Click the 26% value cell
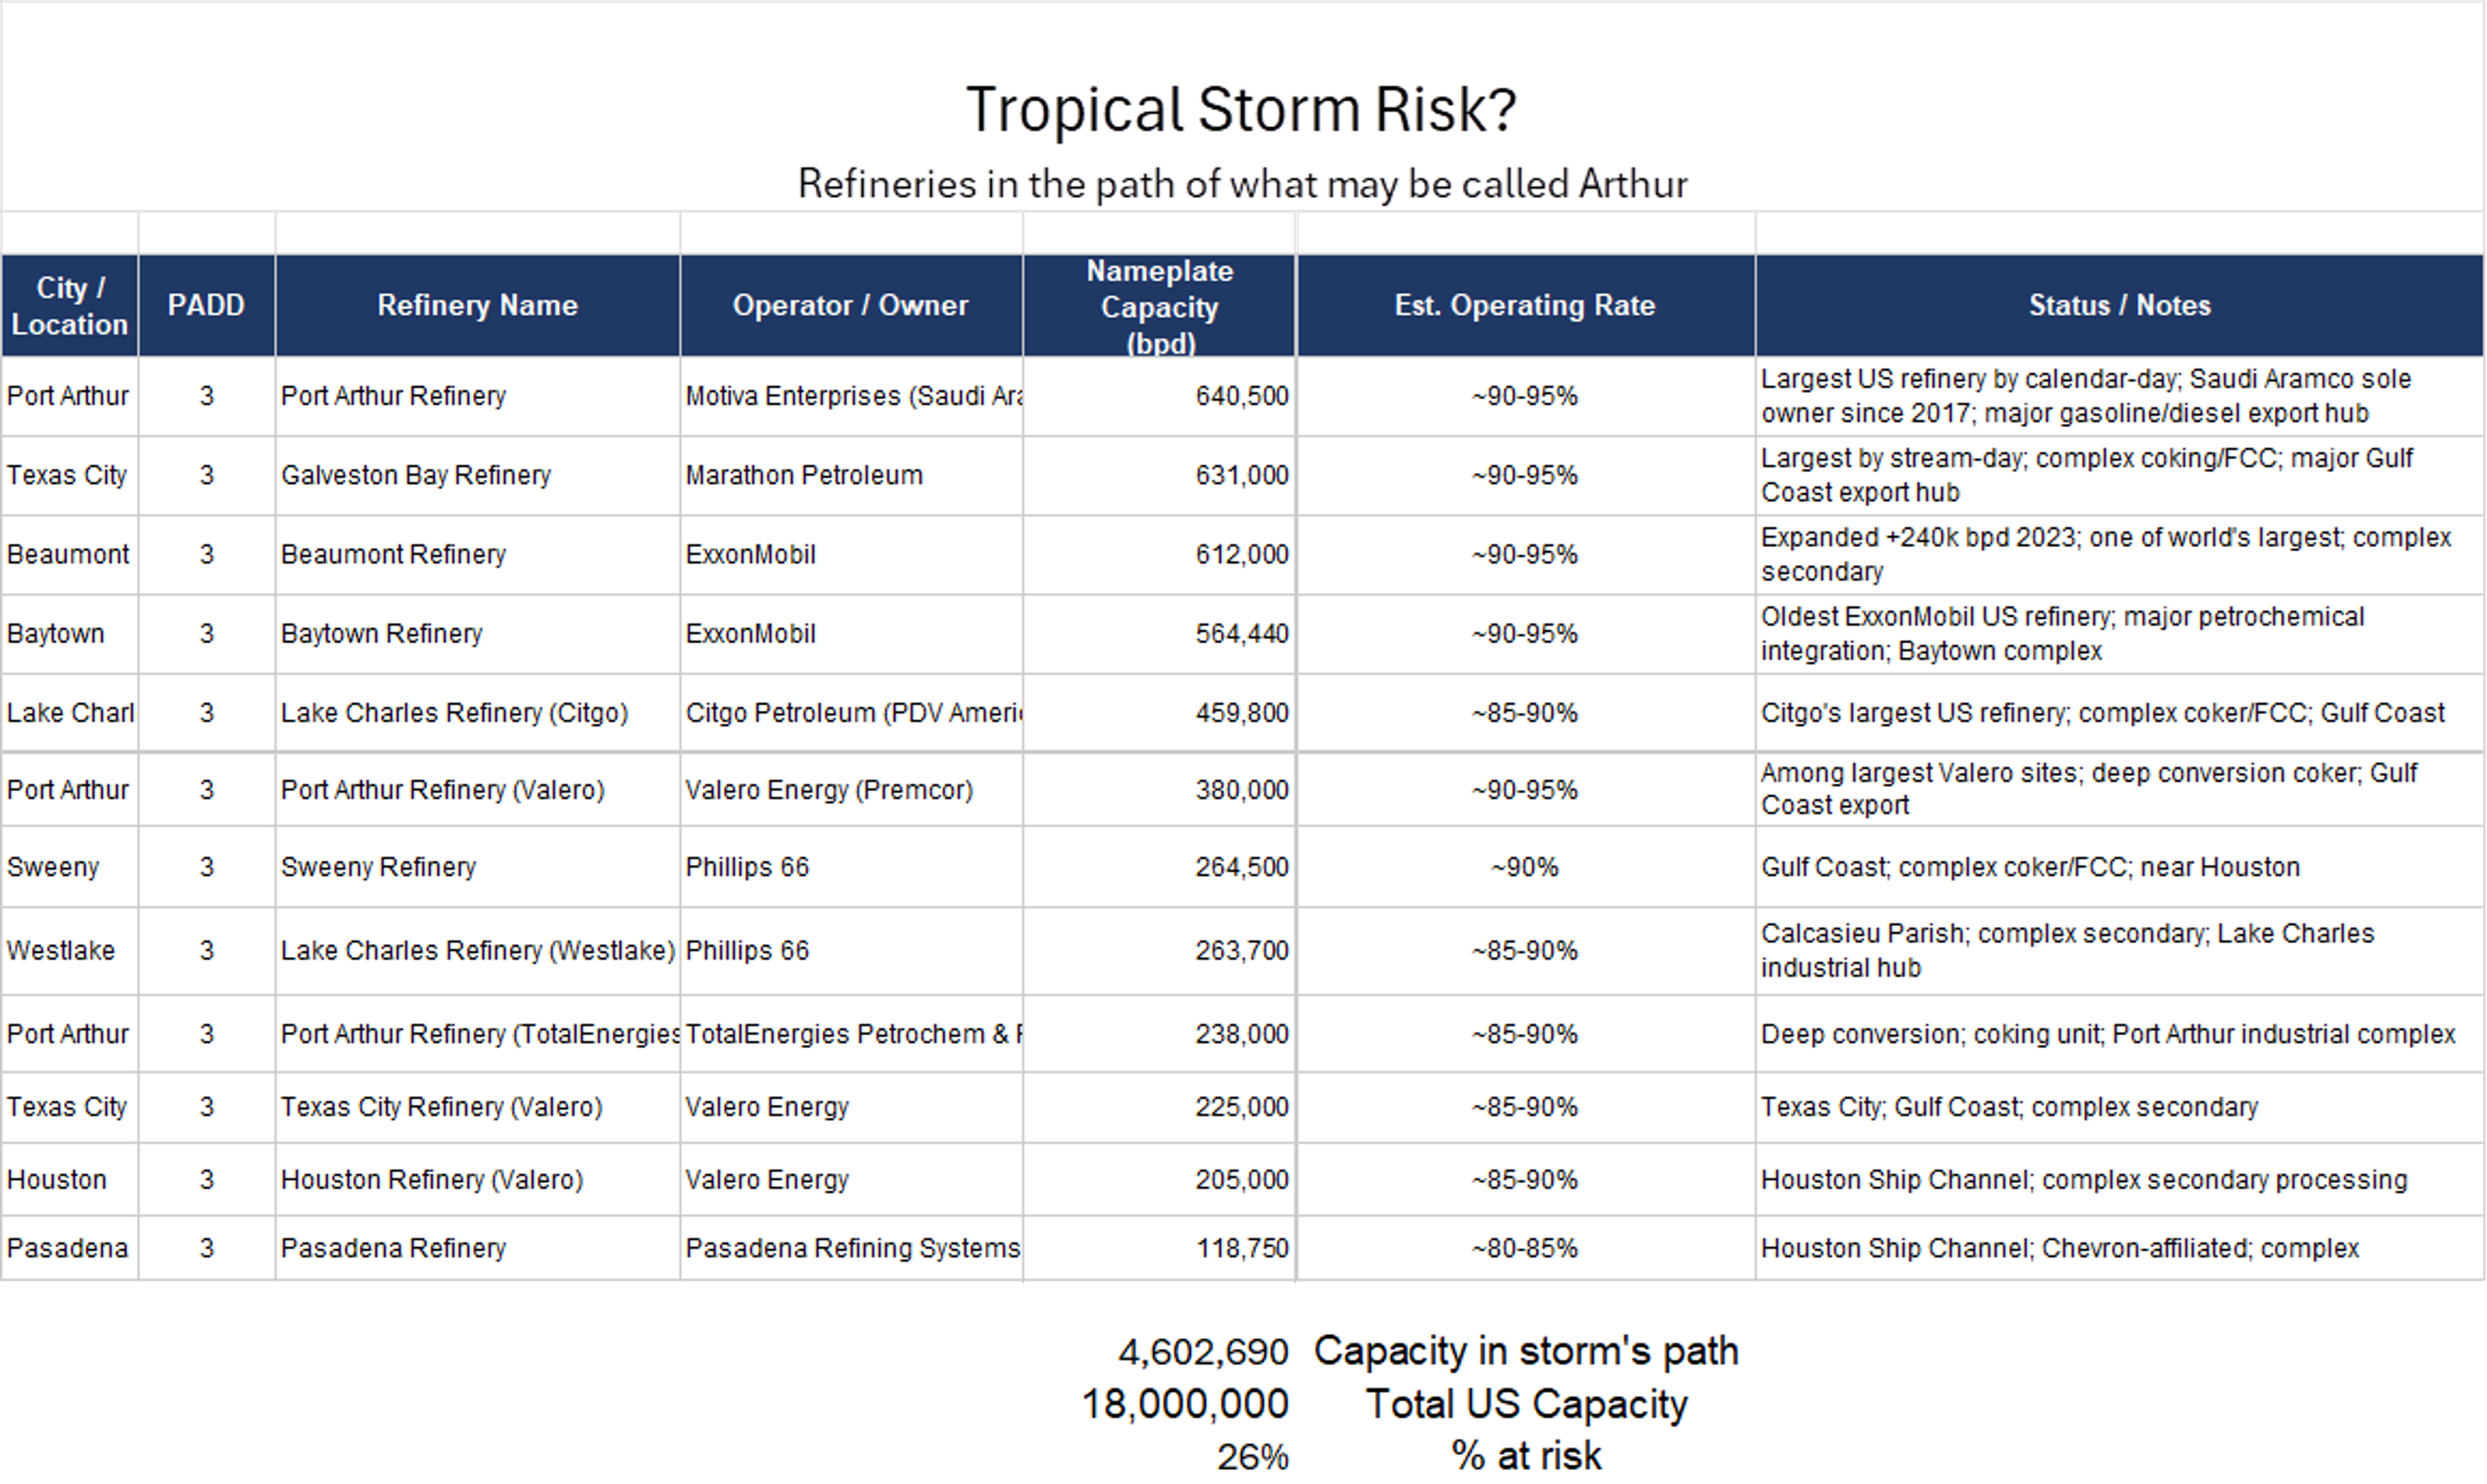The height and width of the screenshot is (1484, 2487). click(1253, 1458)
